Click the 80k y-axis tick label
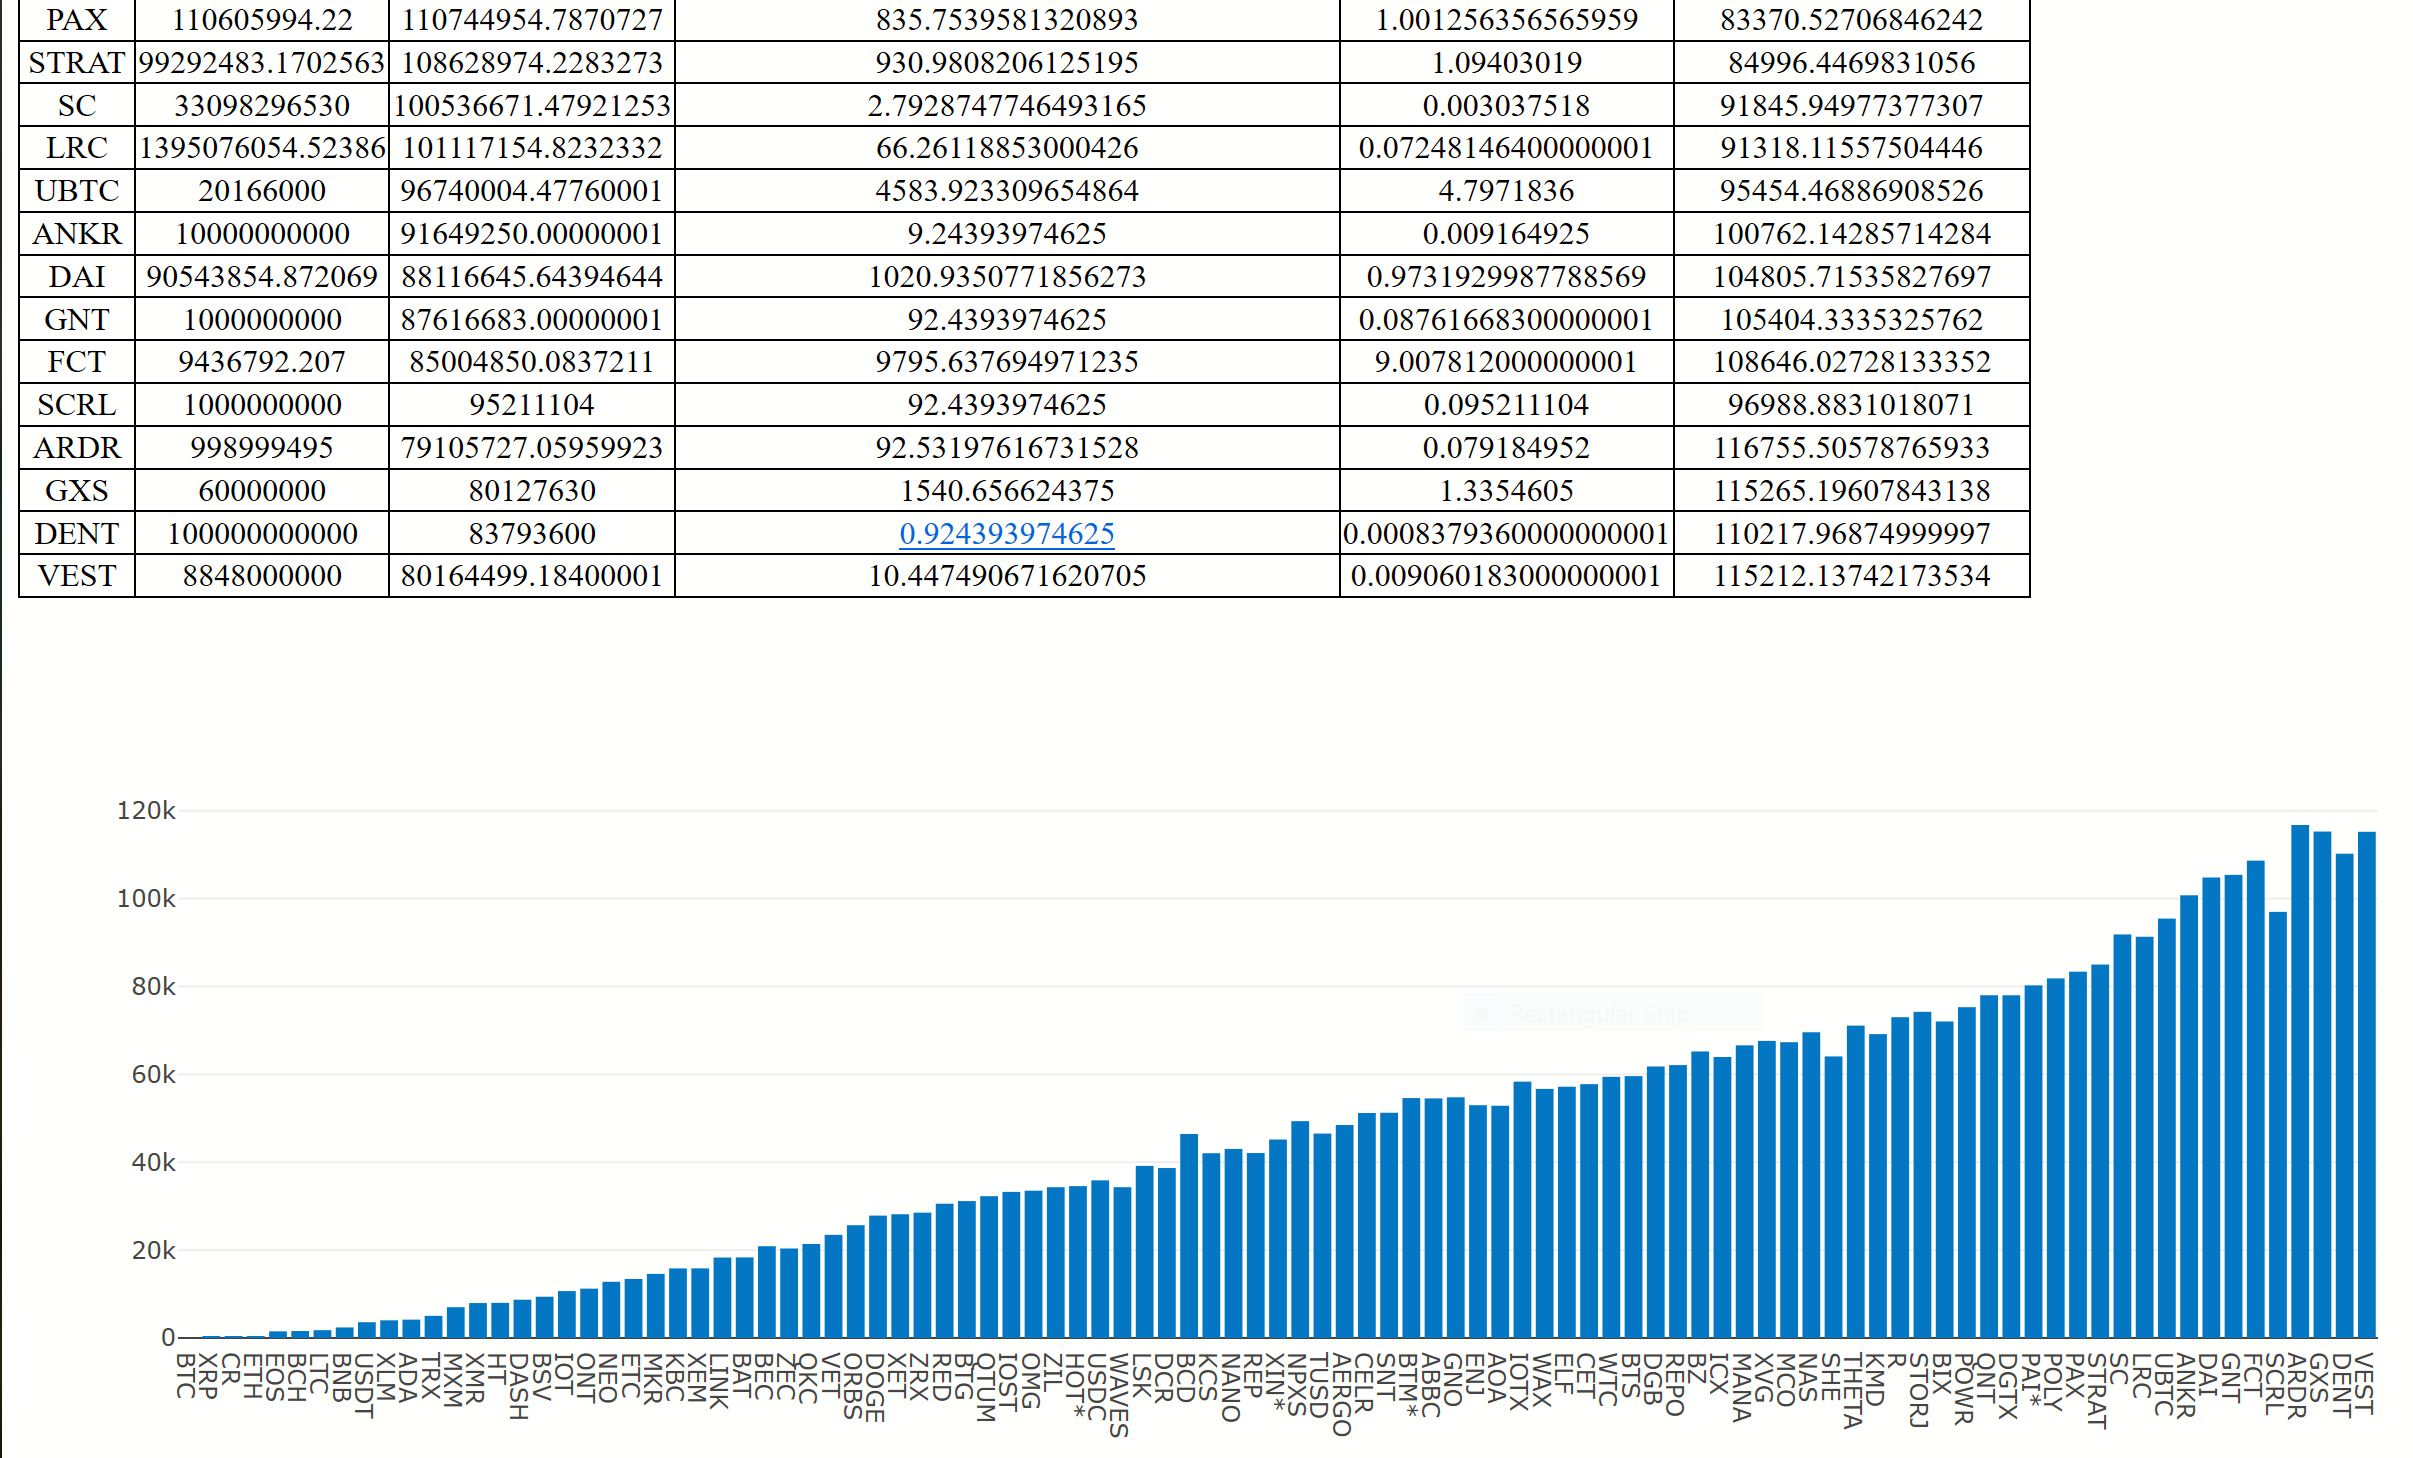 pyautogui.click(x=153, y=987)
